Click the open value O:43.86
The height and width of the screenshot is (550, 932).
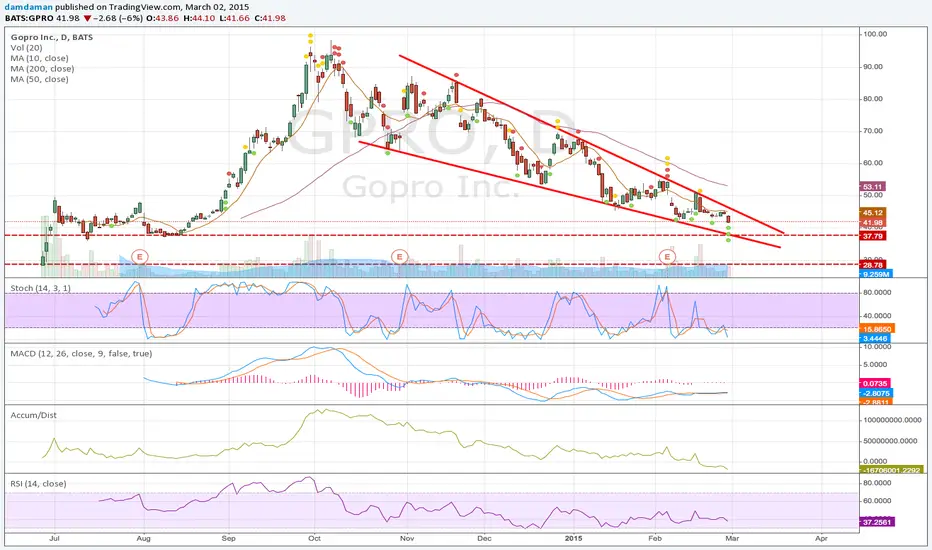[x=163, y=18]
